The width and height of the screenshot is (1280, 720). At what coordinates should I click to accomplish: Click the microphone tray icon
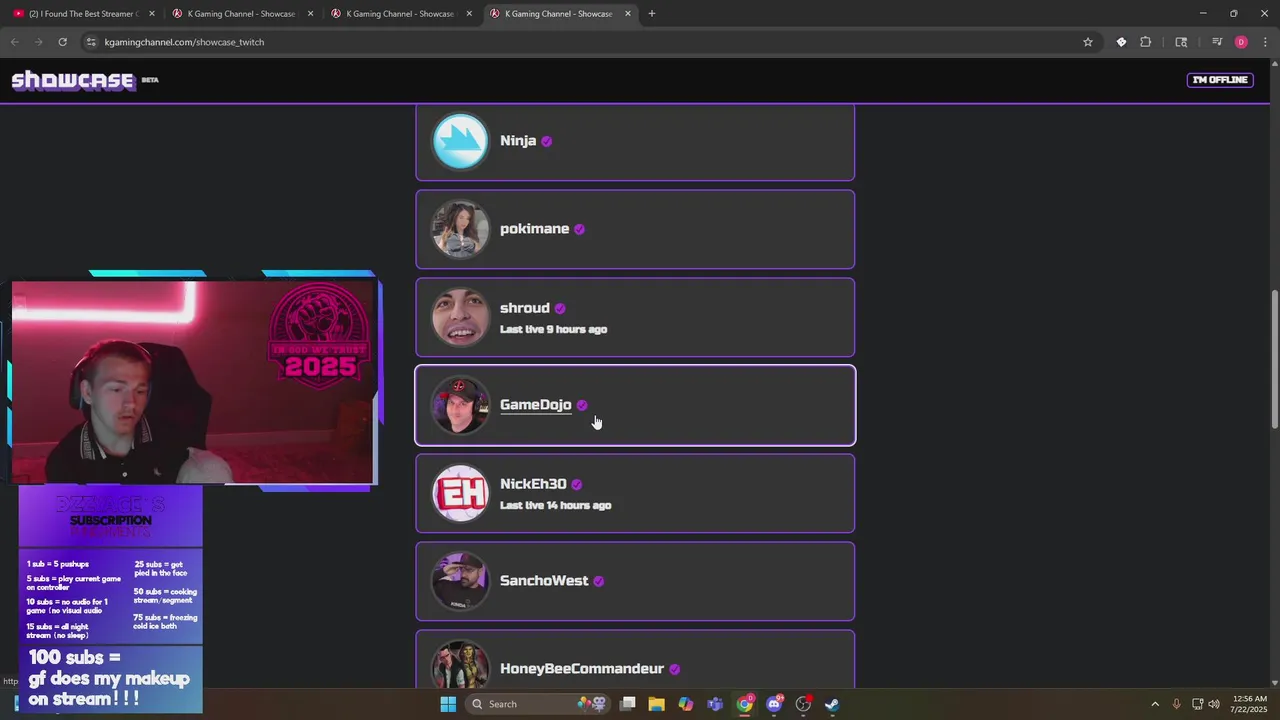coord(1176,704)
